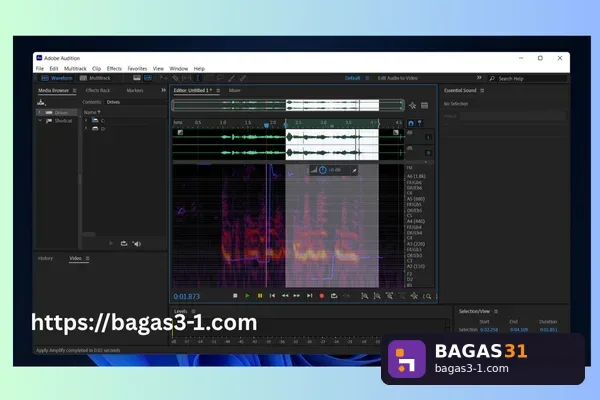This screenshot has width=600, height=400.
Task: Move playhead to previous marker
Action: pyautogui.click(x=272, y=296)
